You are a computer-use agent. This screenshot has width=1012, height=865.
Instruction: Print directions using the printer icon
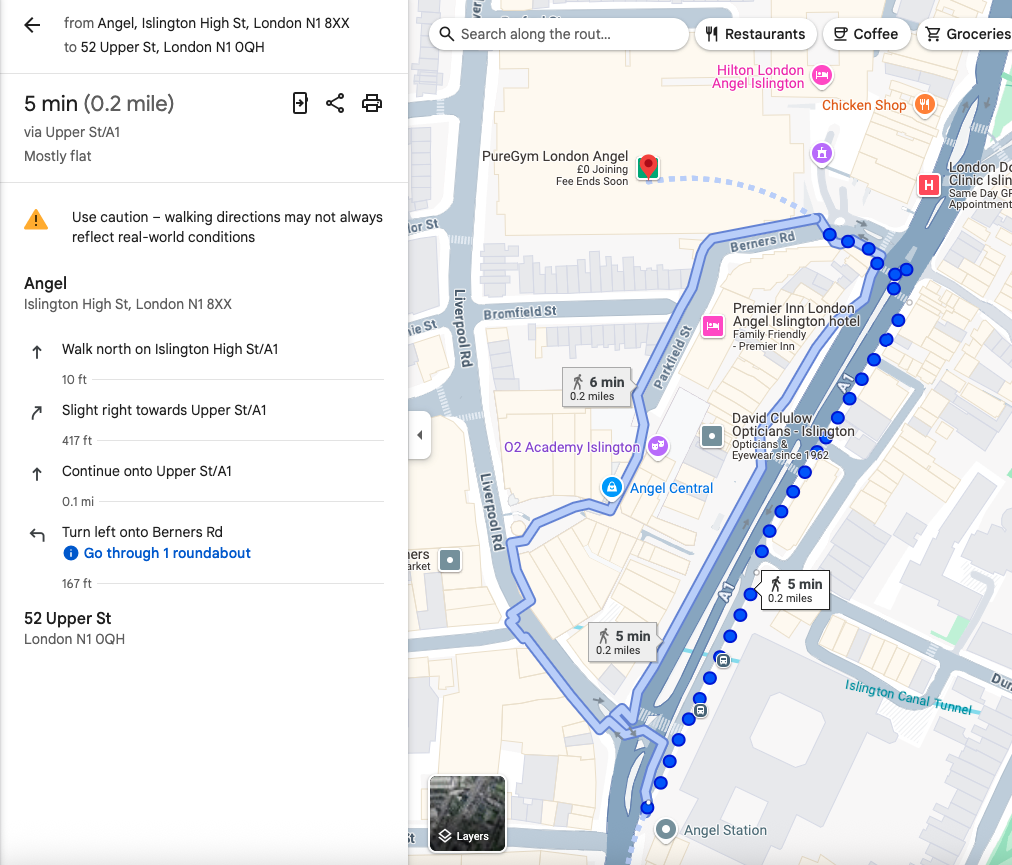(x=372, y=103)
